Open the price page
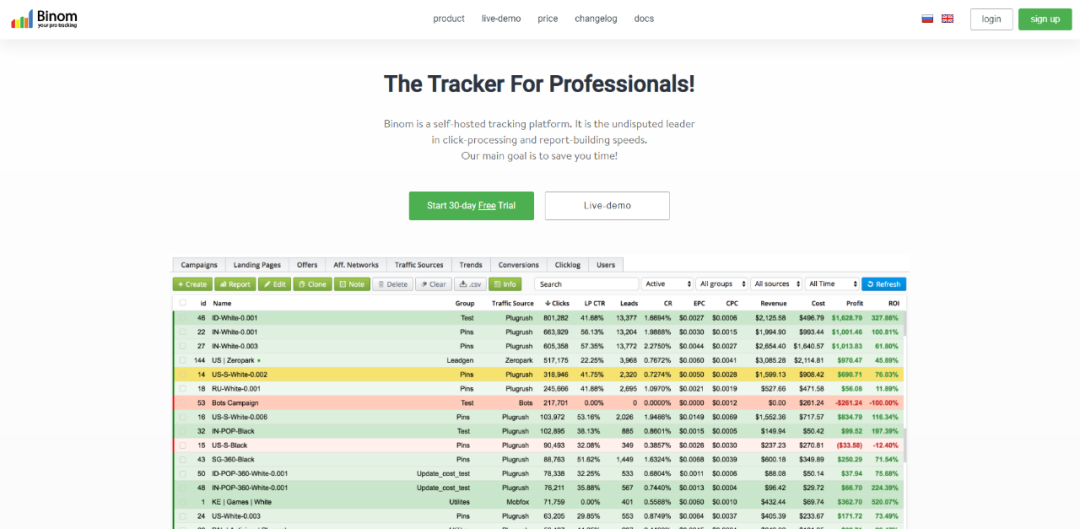The width and height of the screenshot is (1080, 529). point(548,19)
